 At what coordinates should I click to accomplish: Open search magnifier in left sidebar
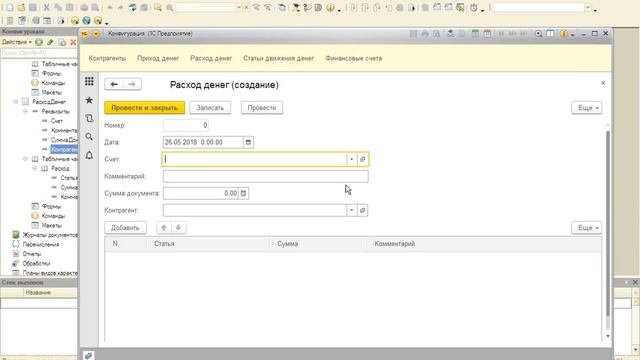89,137
